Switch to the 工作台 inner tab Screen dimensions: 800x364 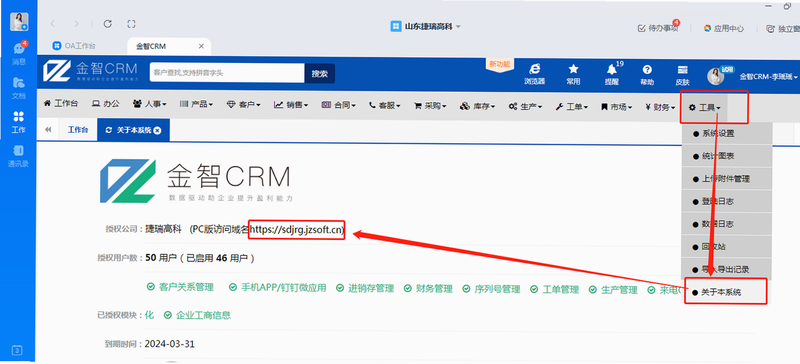tap(78, 130)
